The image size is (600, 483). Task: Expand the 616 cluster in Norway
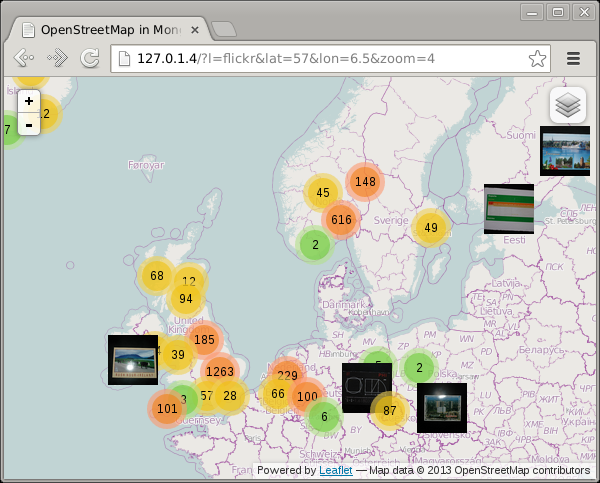(341, 220)
